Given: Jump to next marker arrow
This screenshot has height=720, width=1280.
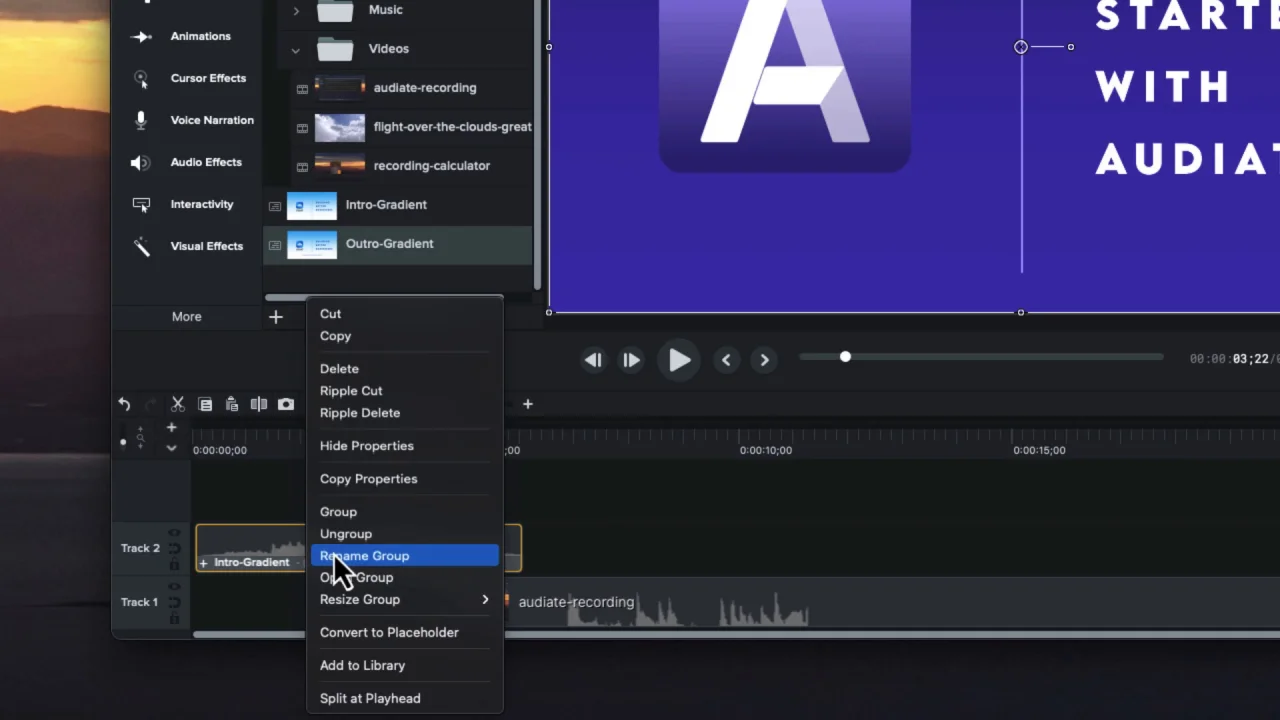Looking at the screenshot, I should [764, 360].
